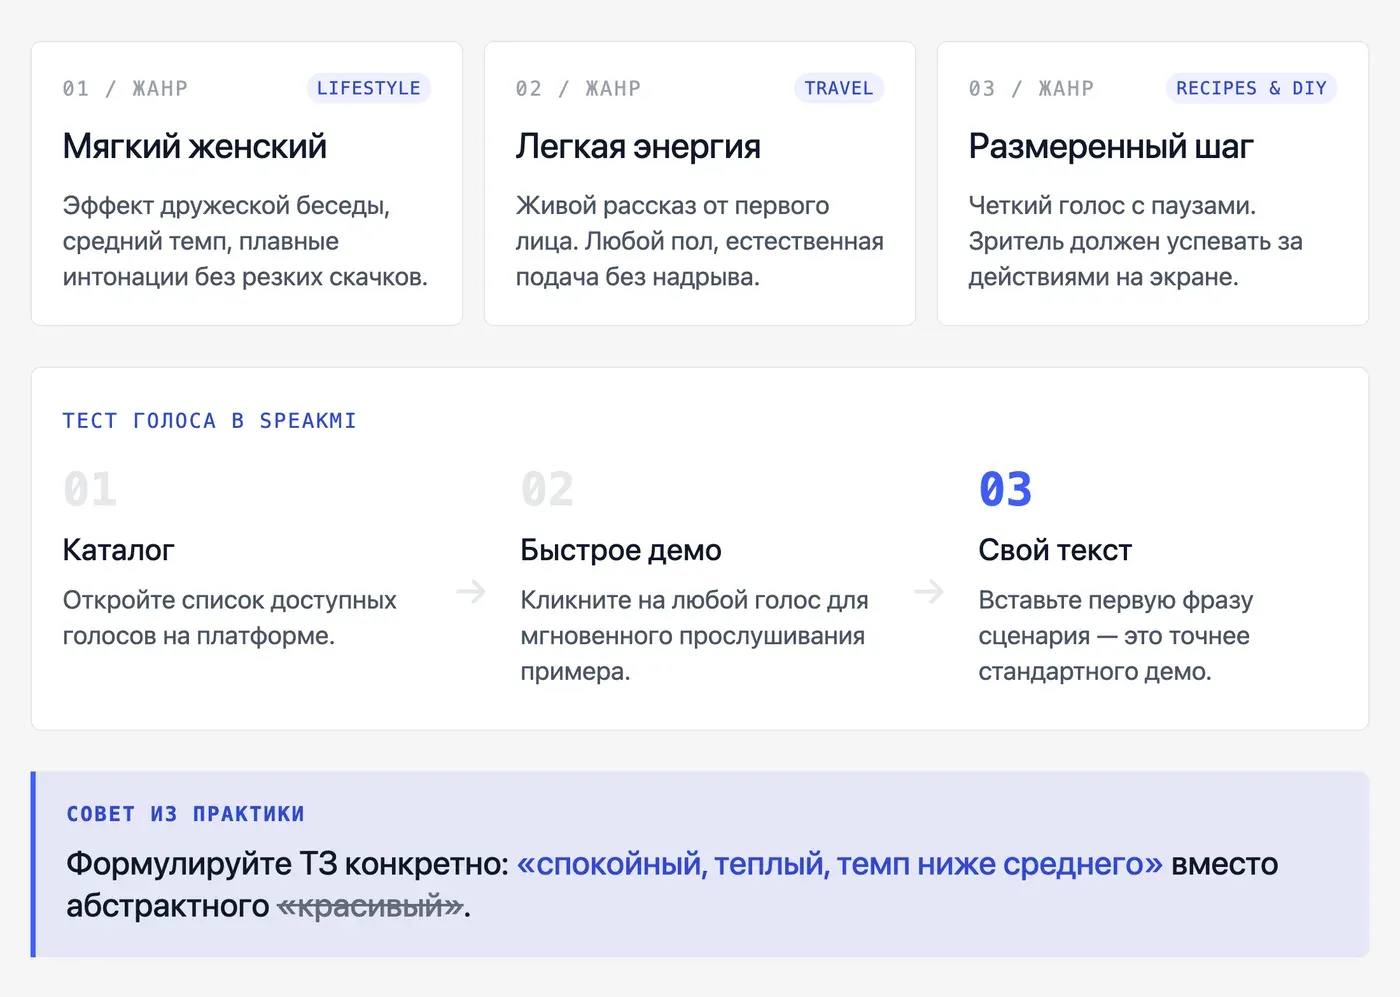Image resolution: width=1400 pixels, height=997 pixels.
Task: Click the RECIPES & DIY genre tag
Action: coord(1251,88)
